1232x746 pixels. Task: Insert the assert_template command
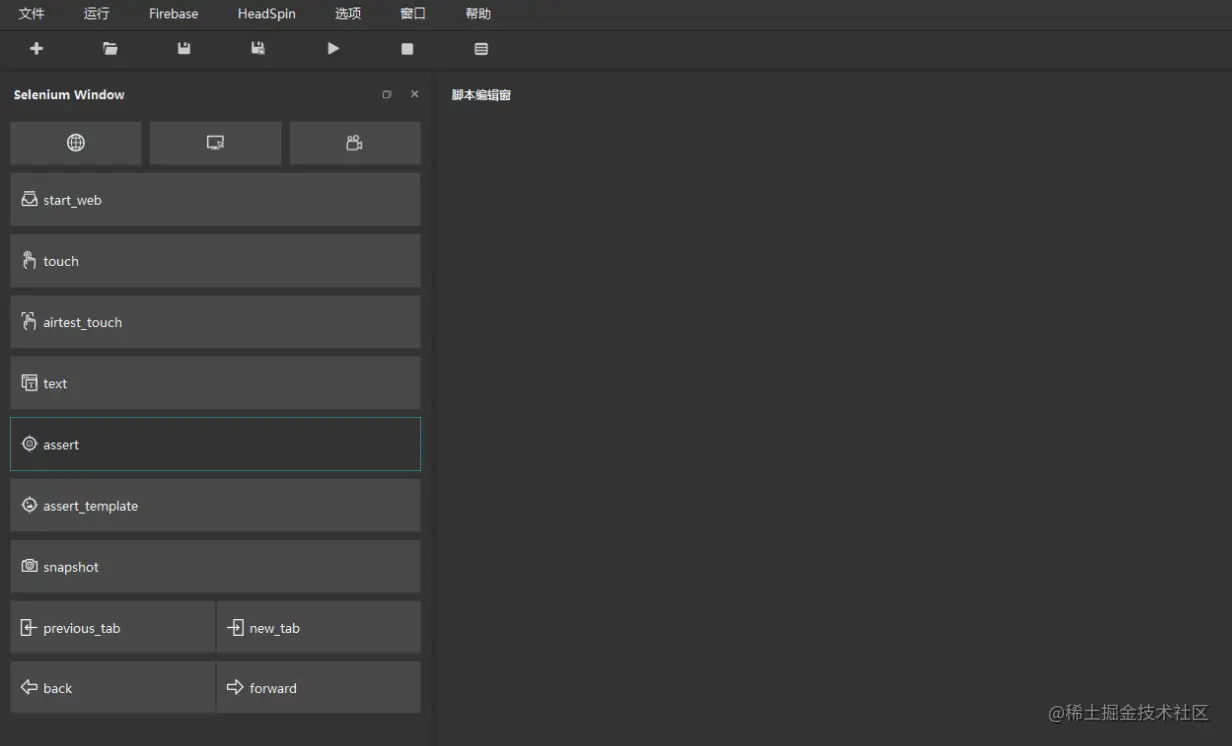(215, 505)
